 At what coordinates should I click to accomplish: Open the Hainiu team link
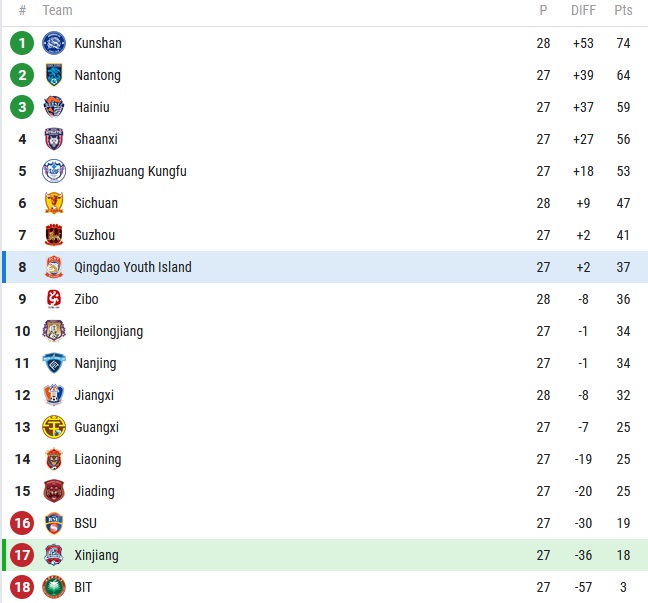92,107
